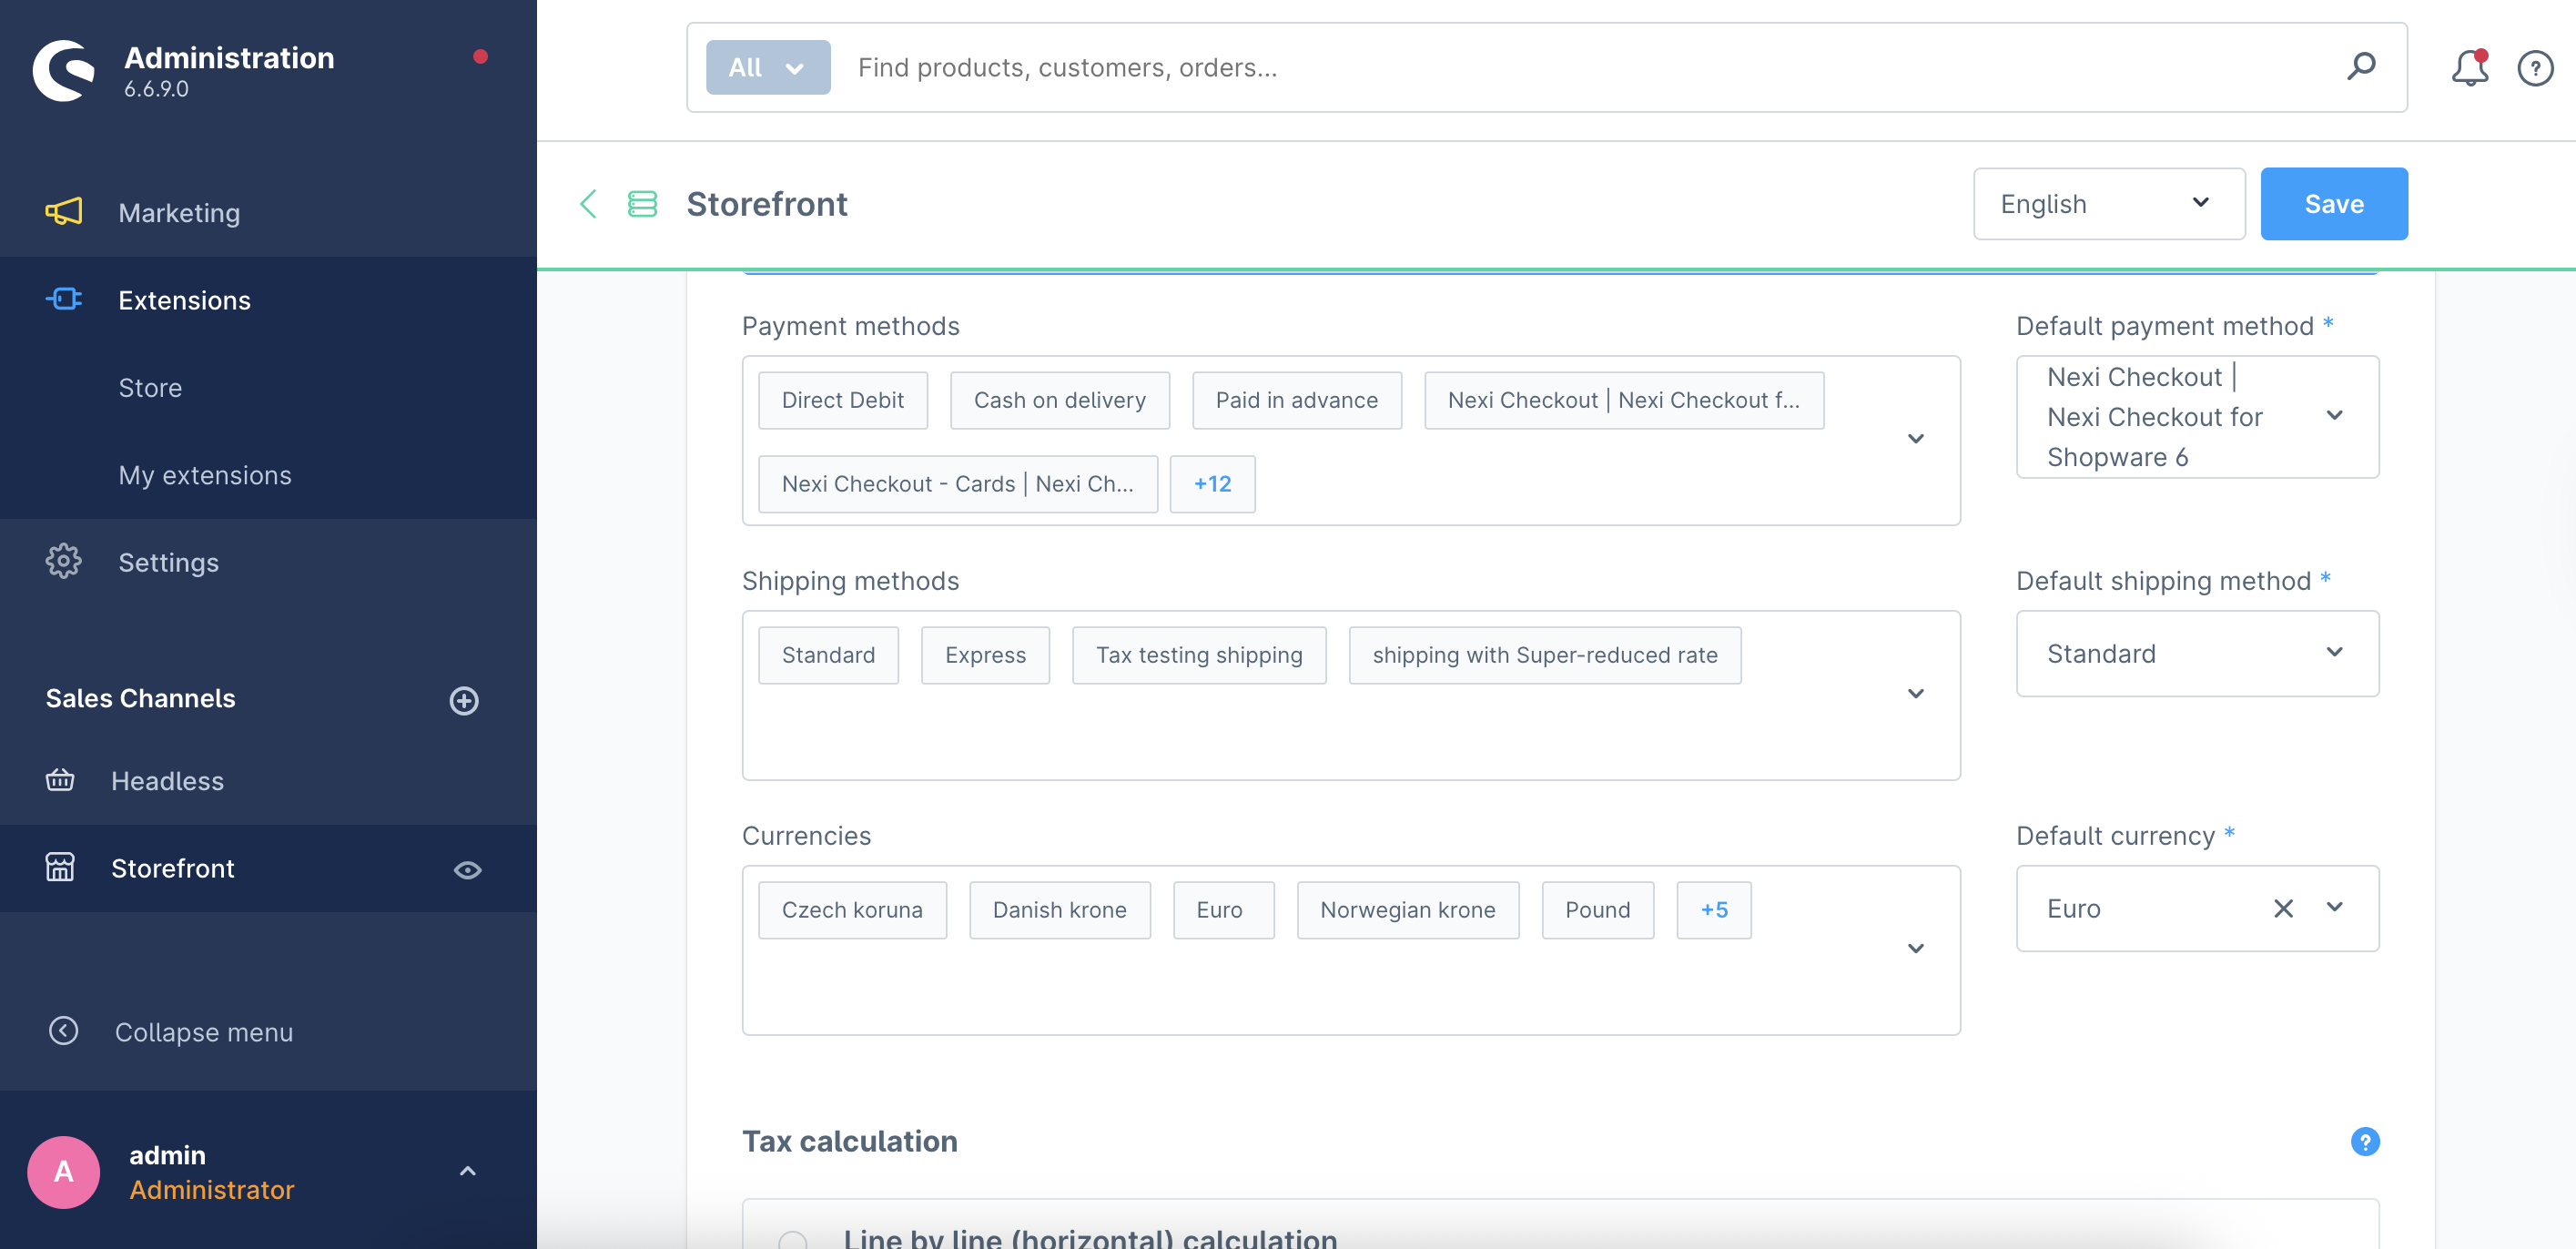
Task: Expand the Default shipping method dropdown
Action: 2335,653
